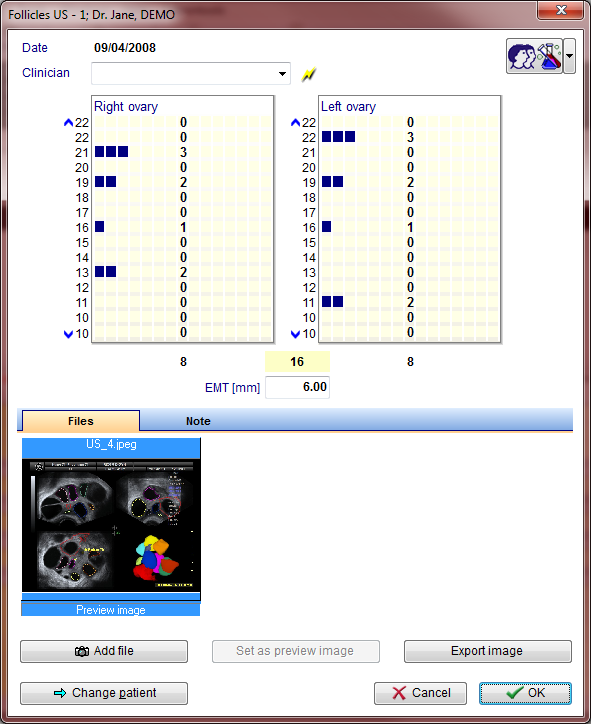Screen dimensions: 591x724
Task: Select the US_4.jpeg ultrasound thumbnail
Action: [111, 519]
